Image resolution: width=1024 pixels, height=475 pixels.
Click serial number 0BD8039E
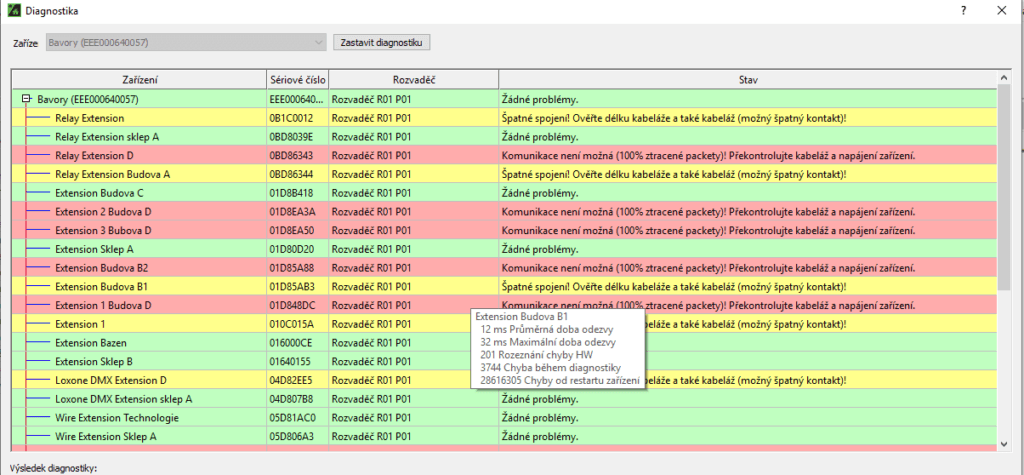[292, 137]
